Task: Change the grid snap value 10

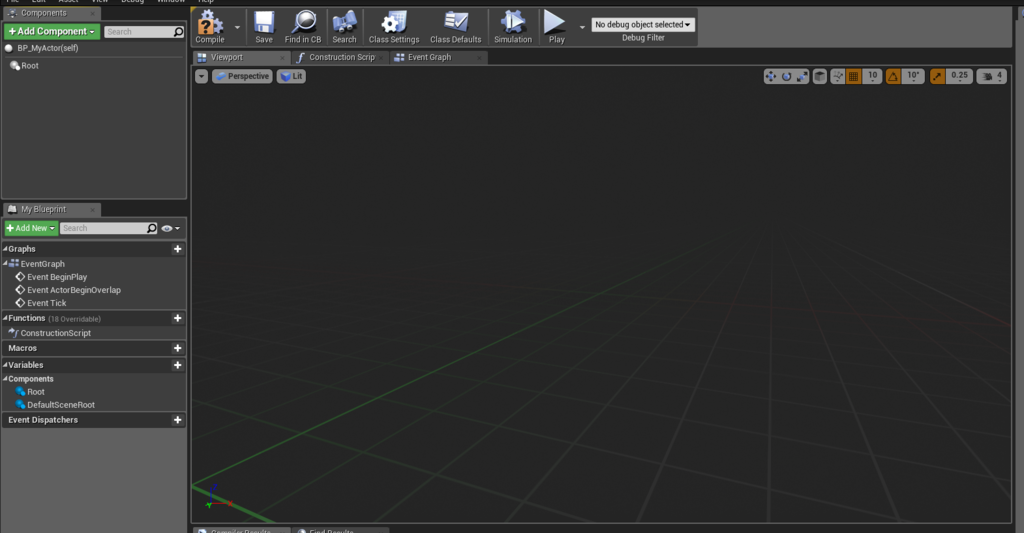Action: click(872, 76)
